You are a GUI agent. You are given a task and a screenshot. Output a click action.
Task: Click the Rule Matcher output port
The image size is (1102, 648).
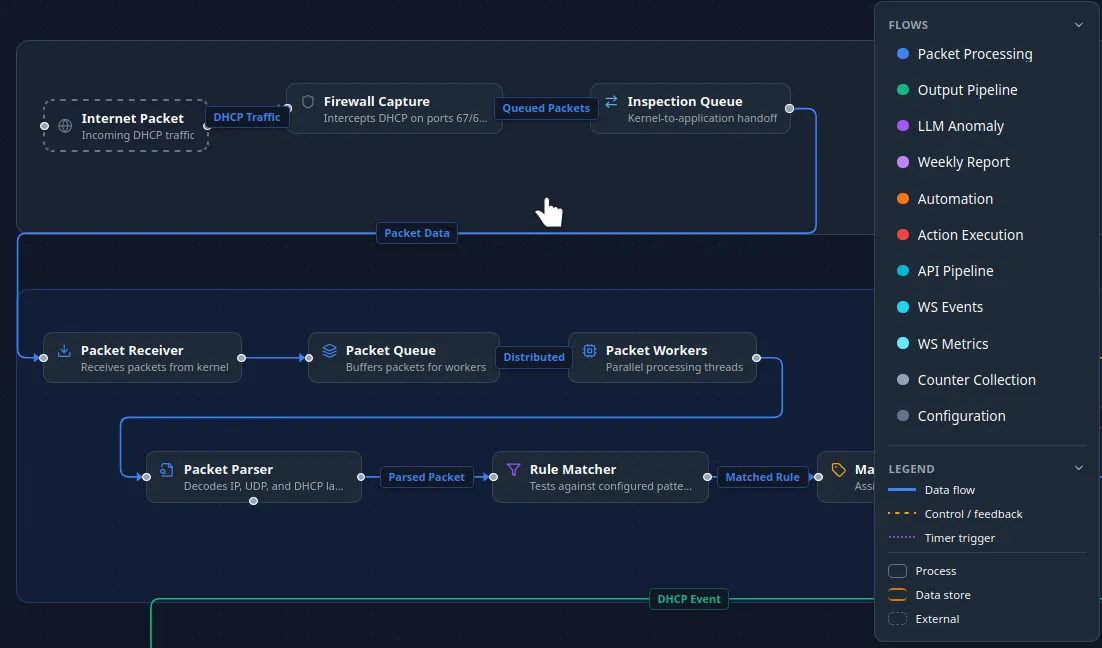coord(708,477)
